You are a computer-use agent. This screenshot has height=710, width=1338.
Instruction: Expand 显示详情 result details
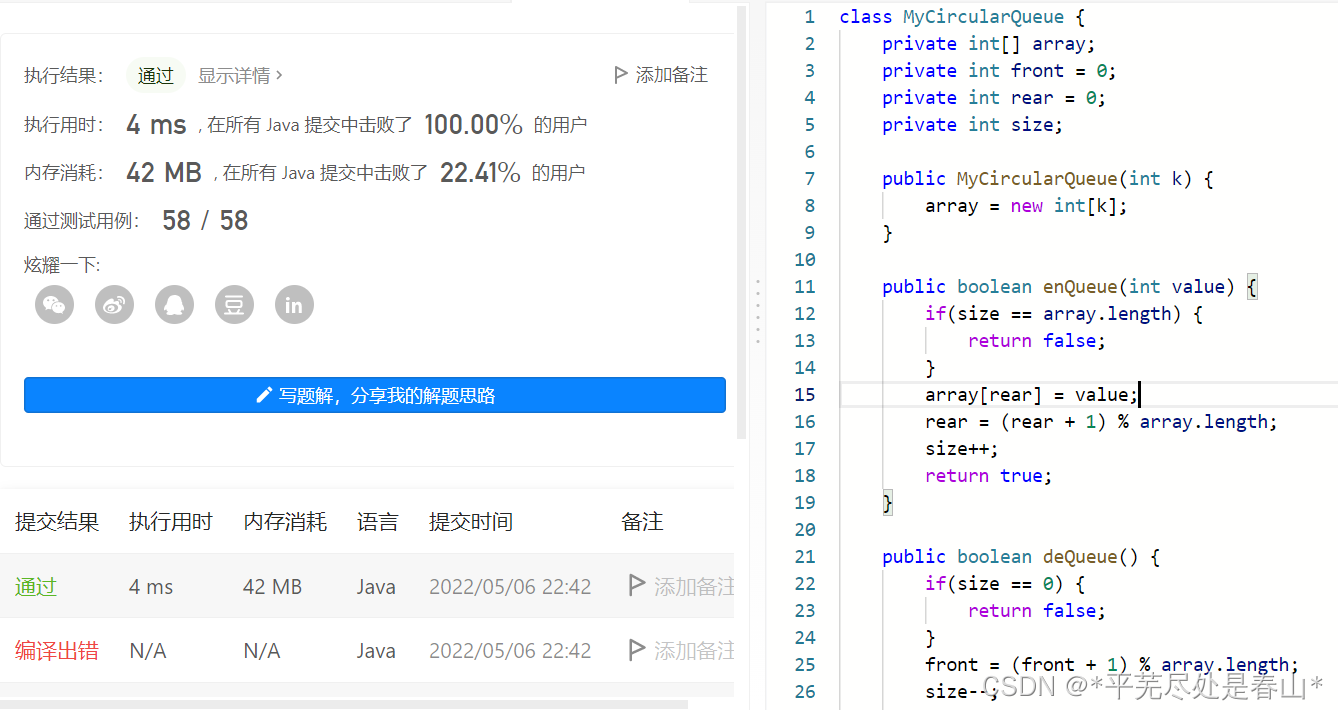click(x=240, y=75)
